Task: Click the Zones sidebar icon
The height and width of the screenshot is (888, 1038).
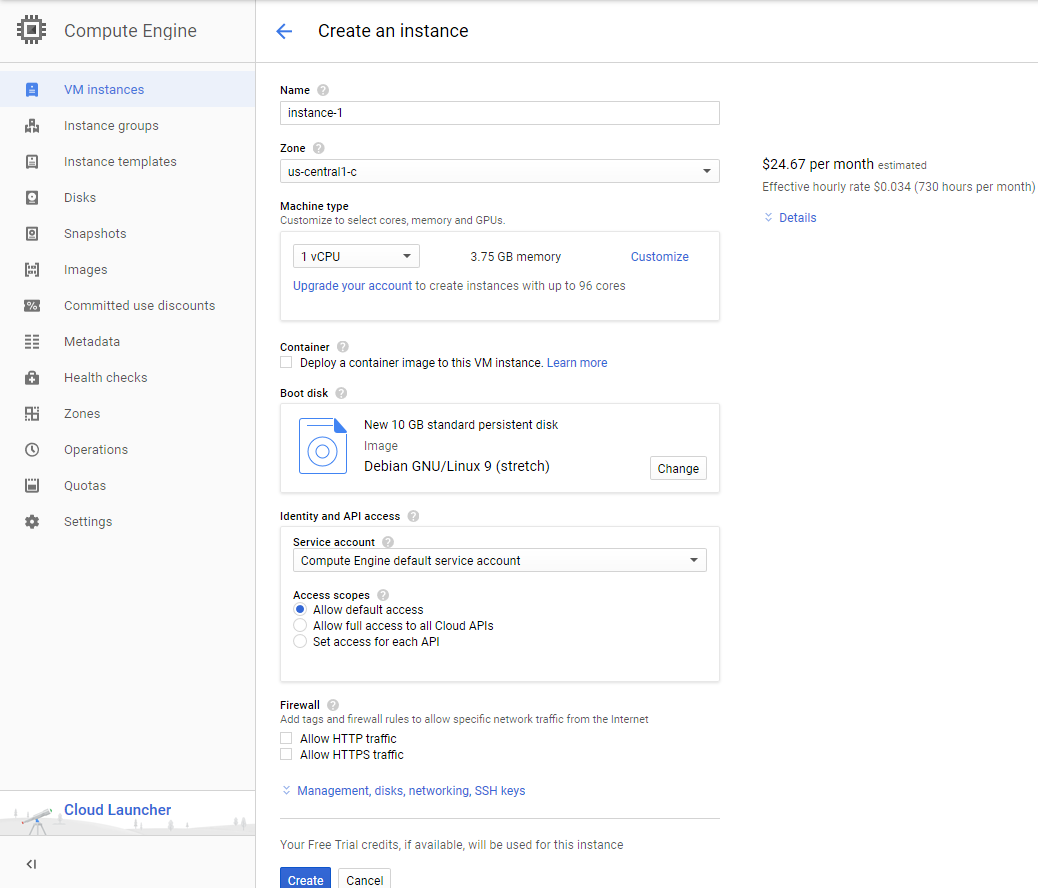Action: click(32, 413)
